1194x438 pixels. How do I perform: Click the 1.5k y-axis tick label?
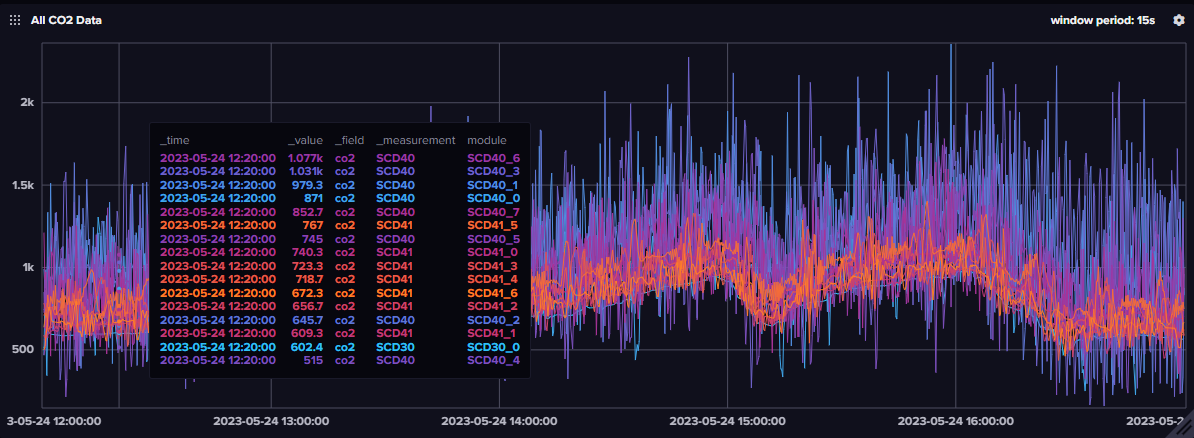(22, 185)
